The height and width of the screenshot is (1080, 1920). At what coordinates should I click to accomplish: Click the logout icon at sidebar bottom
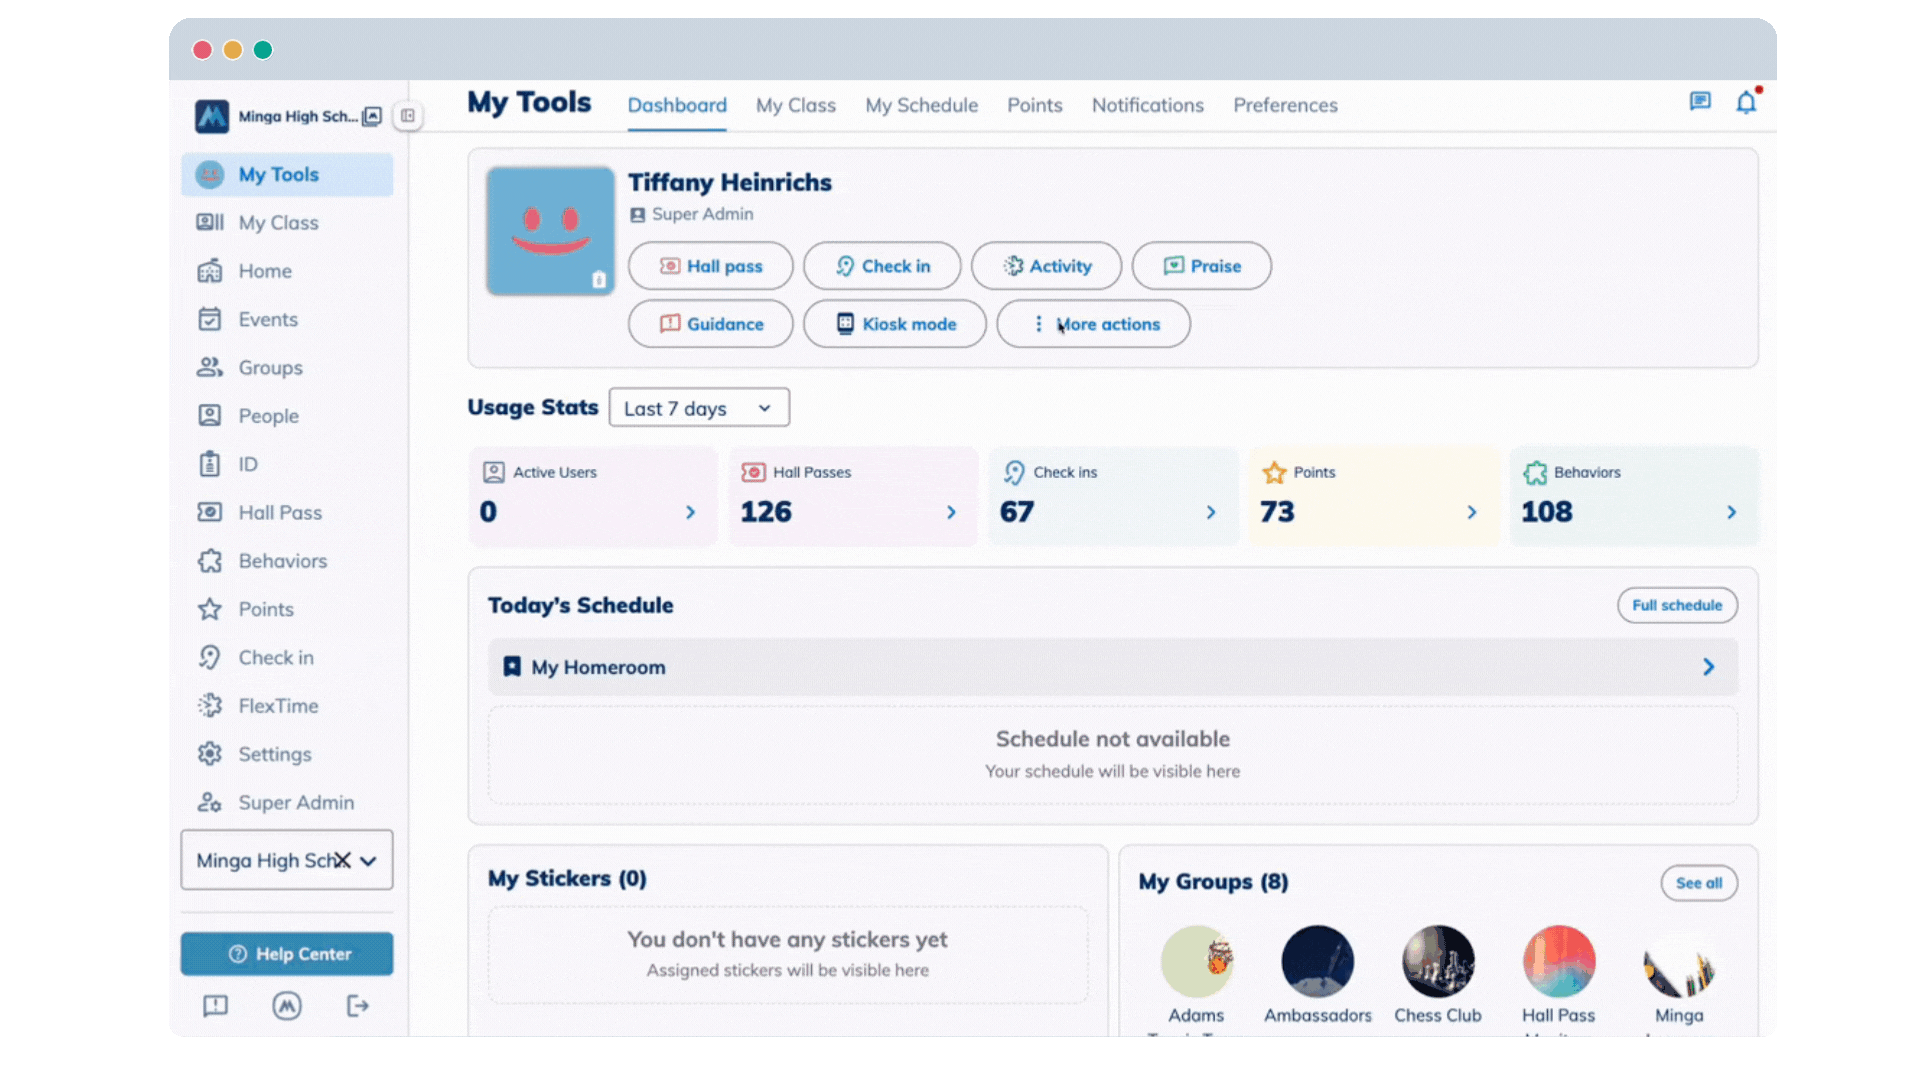(357, 1006)
